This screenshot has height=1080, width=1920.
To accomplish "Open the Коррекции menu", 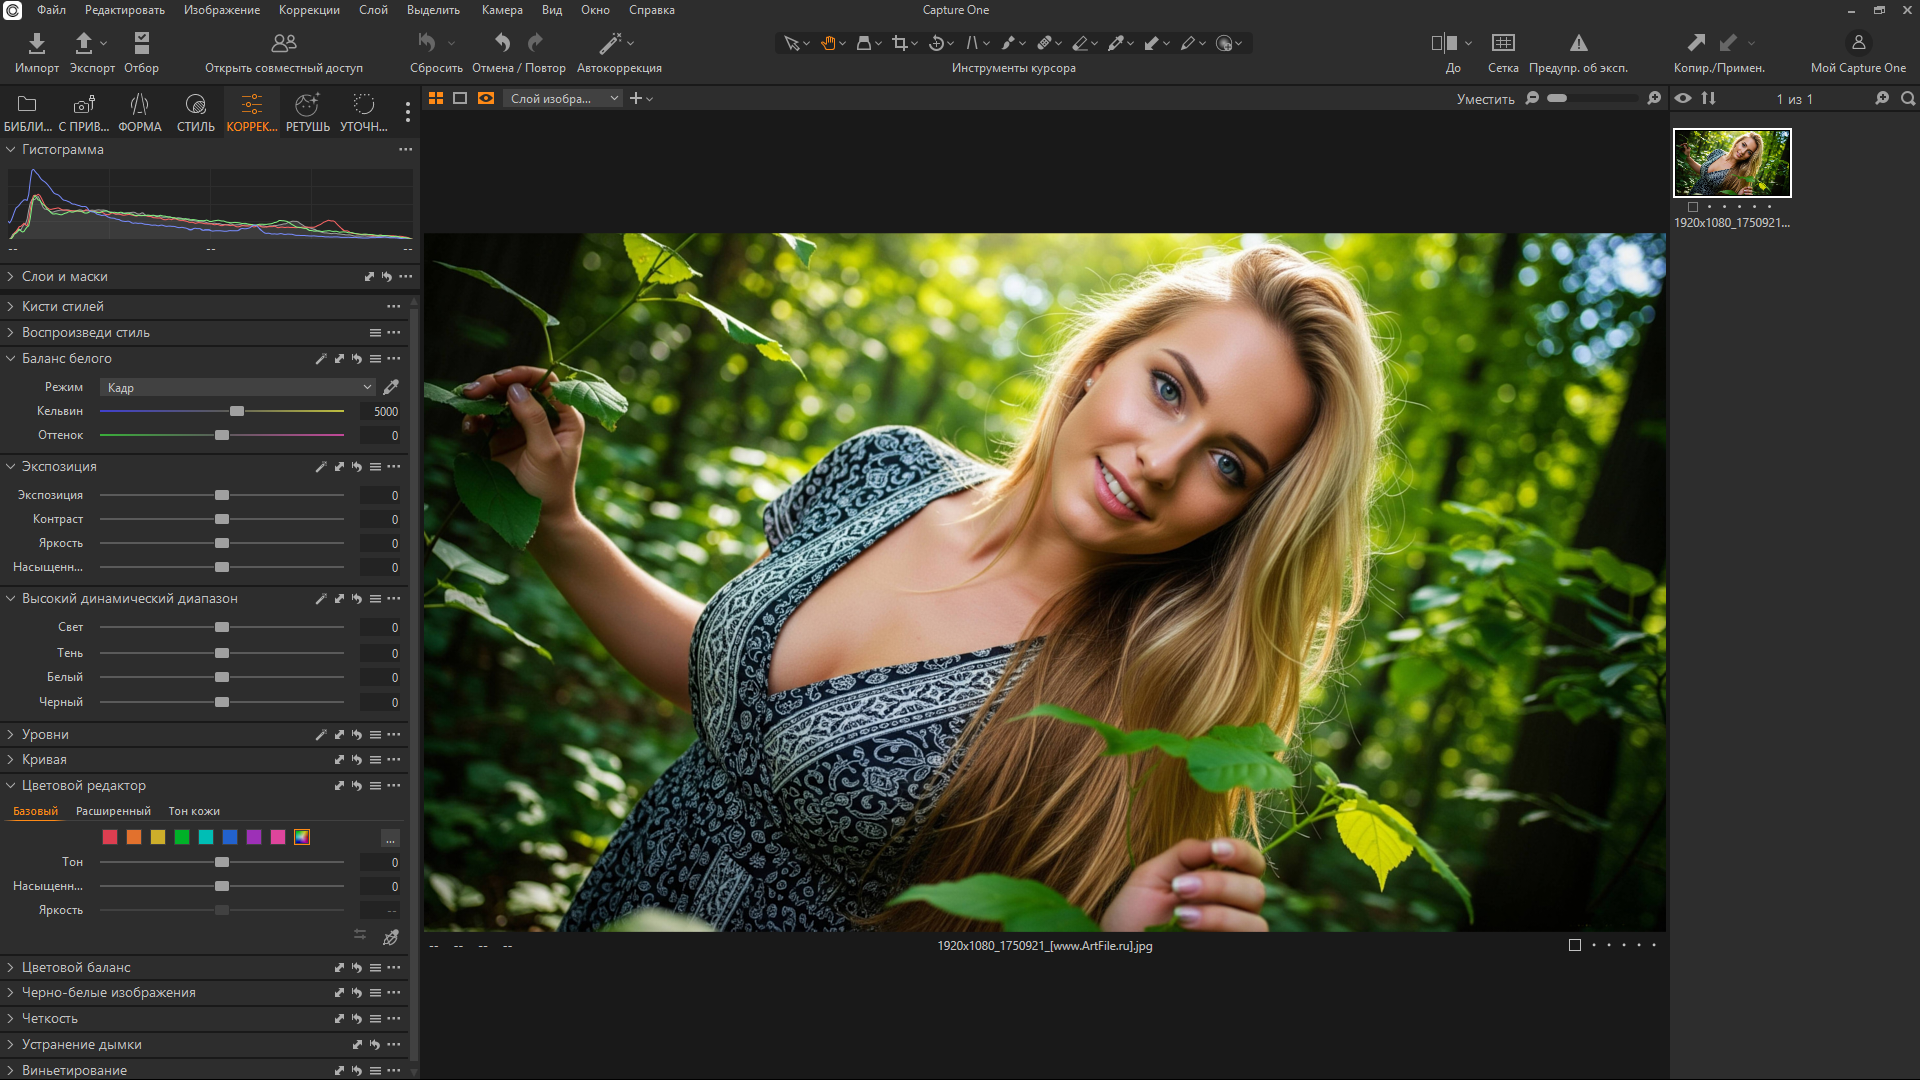I will pos(309,10).
